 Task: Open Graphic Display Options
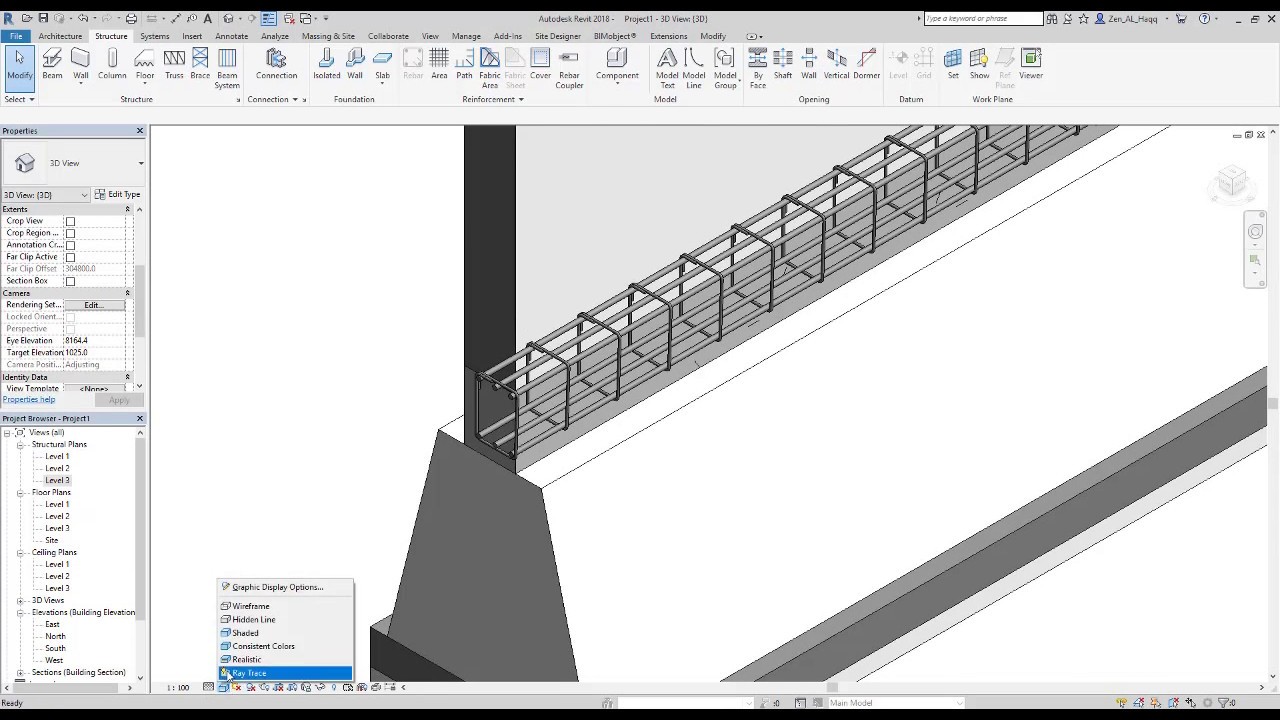pos(285,587)
